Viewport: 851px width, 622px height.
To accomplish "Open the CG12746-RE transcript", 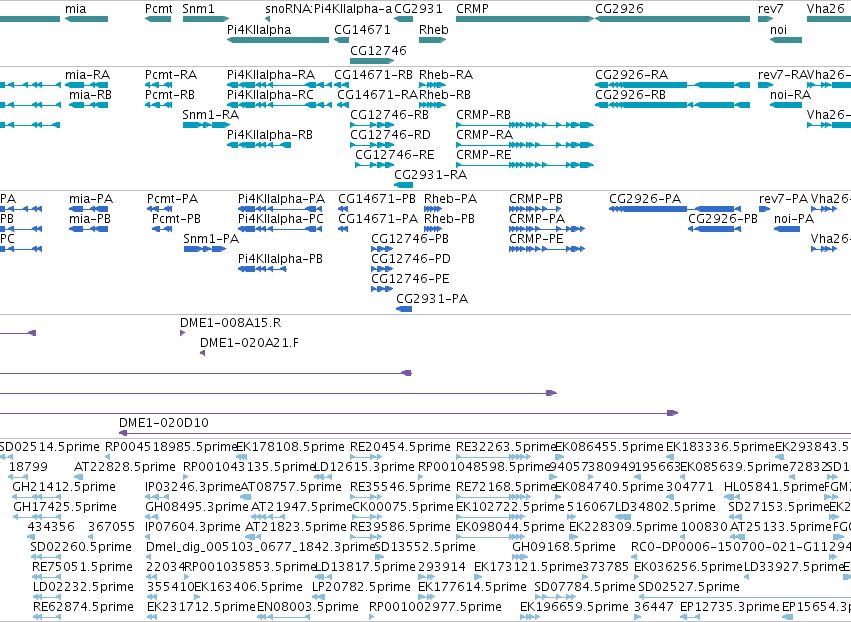I will pos(374,165).
